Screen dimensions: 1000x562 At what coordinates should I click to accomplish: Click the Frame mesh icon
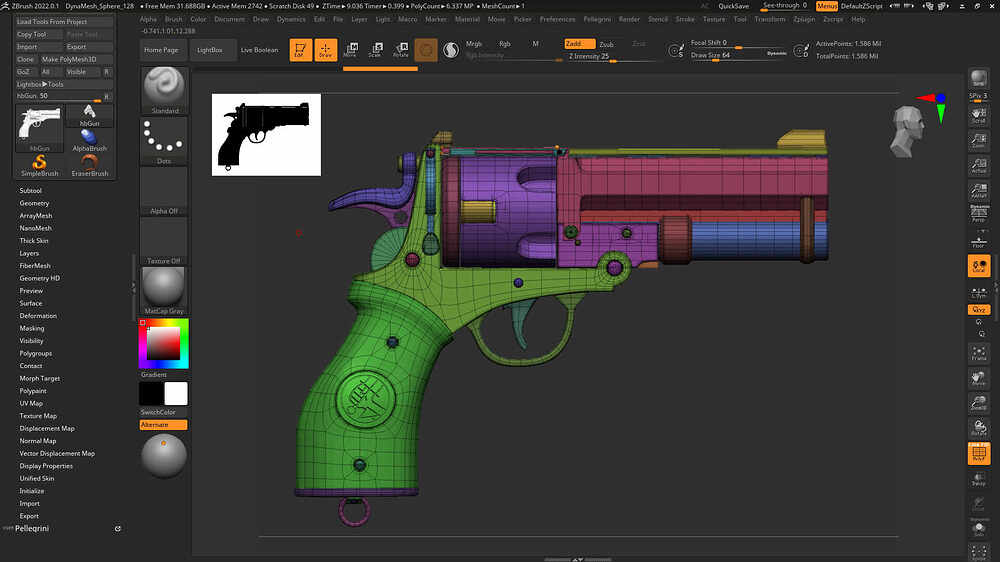click(978, 353)
